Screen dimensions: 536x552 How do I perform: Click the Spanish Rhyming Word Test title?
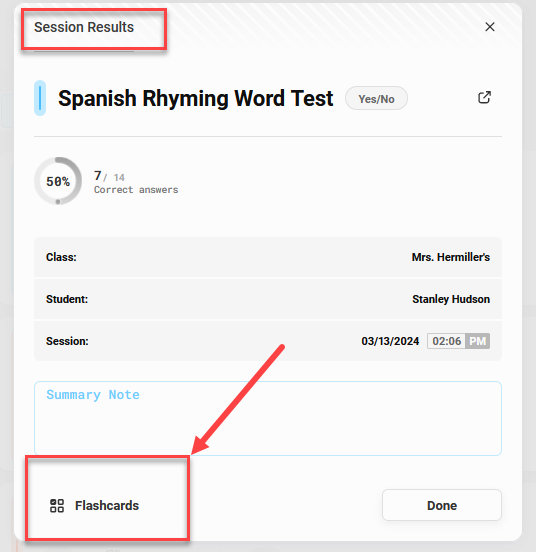click(196, 98)
